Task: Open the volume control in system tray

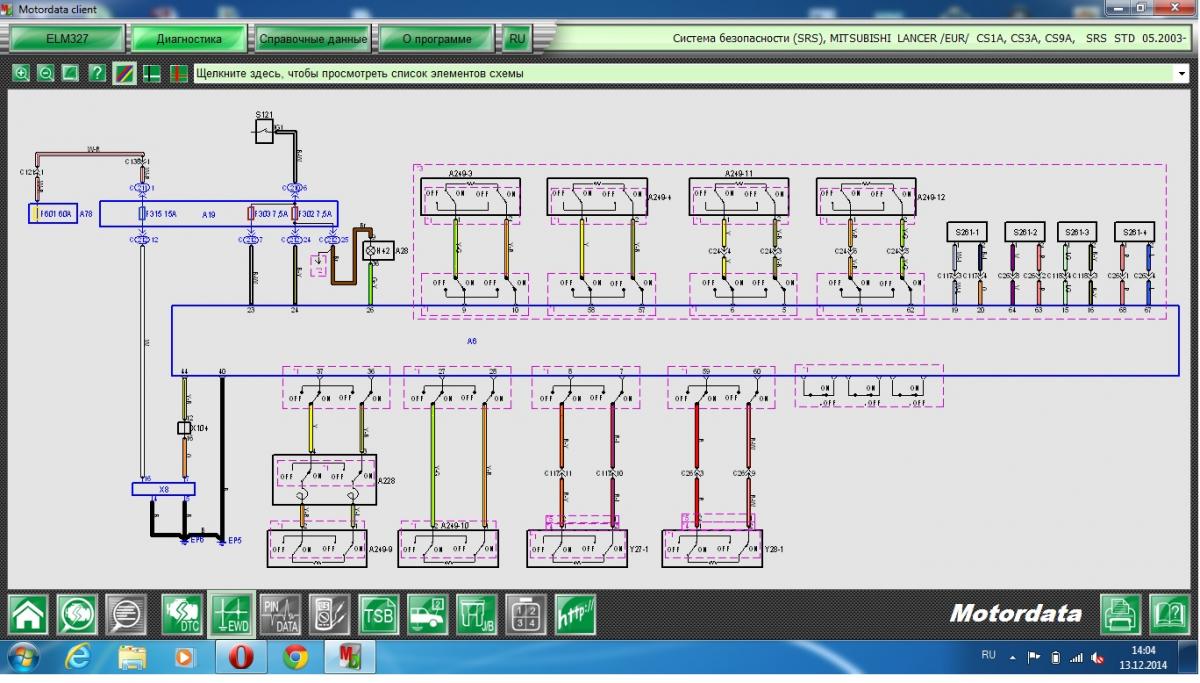Action: coord(1097,657)
